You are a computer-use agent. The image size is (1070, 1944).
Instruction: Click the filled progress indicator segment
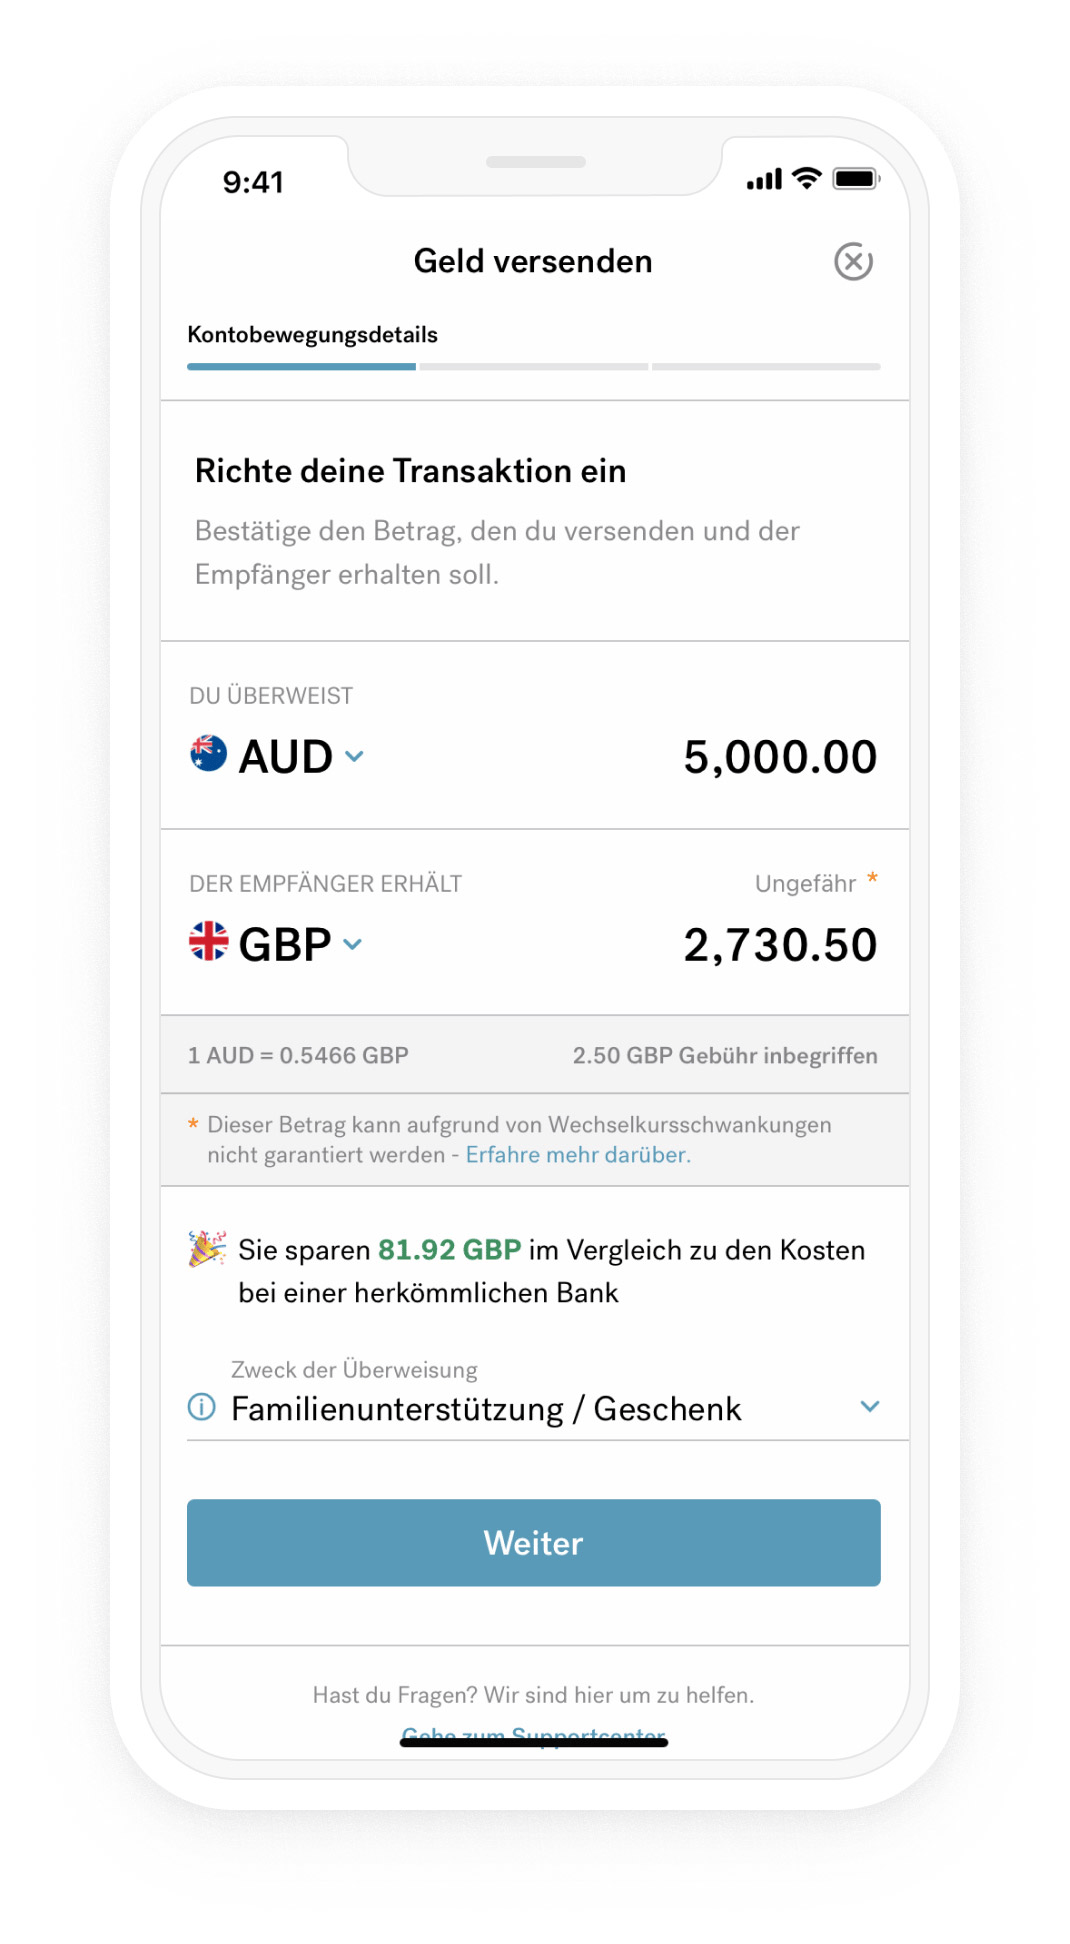[x=301, y=366]
